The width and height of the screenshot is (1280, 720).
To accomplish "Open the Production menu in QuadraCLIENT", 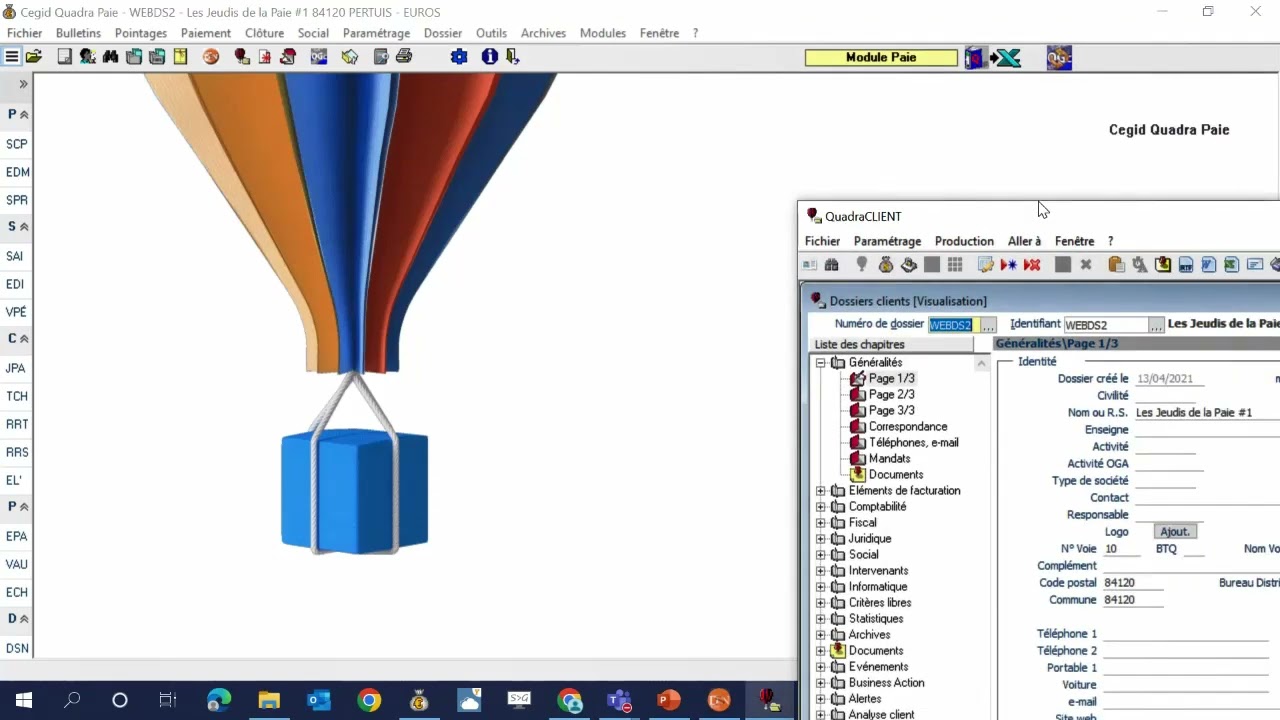I will [964, 241].
